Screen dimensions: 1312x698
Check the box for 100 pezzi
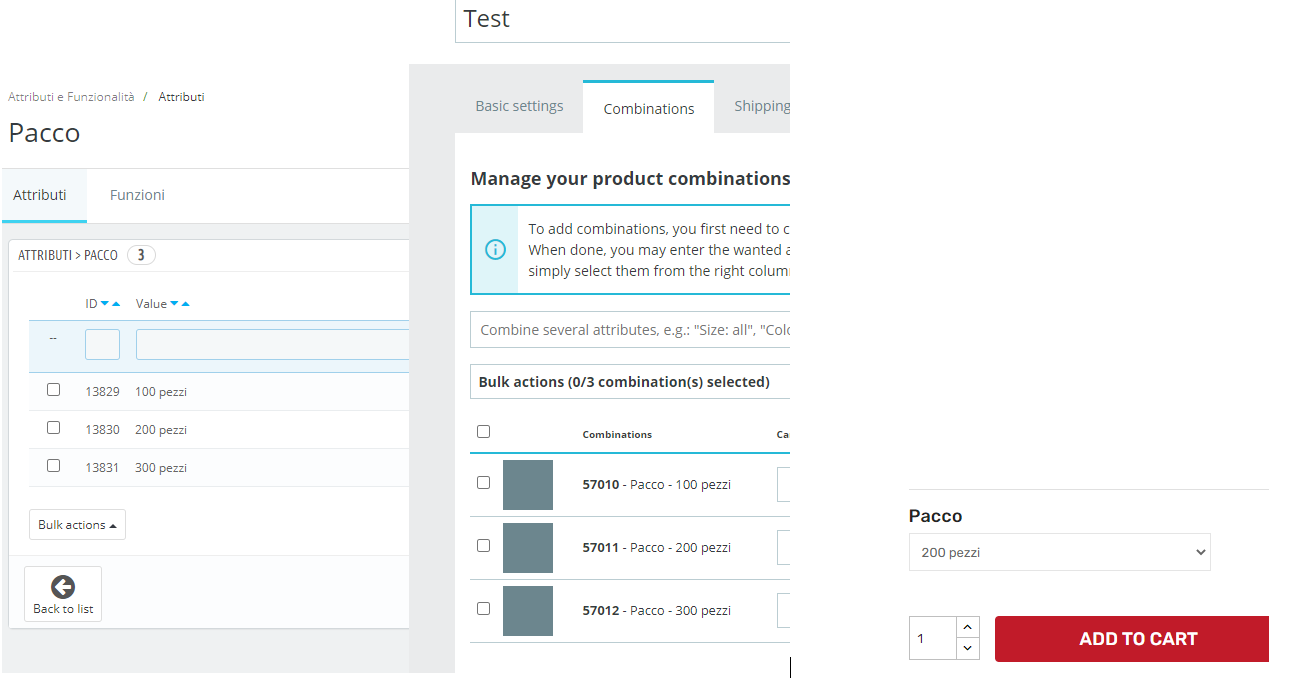click(x=54, y=390)
